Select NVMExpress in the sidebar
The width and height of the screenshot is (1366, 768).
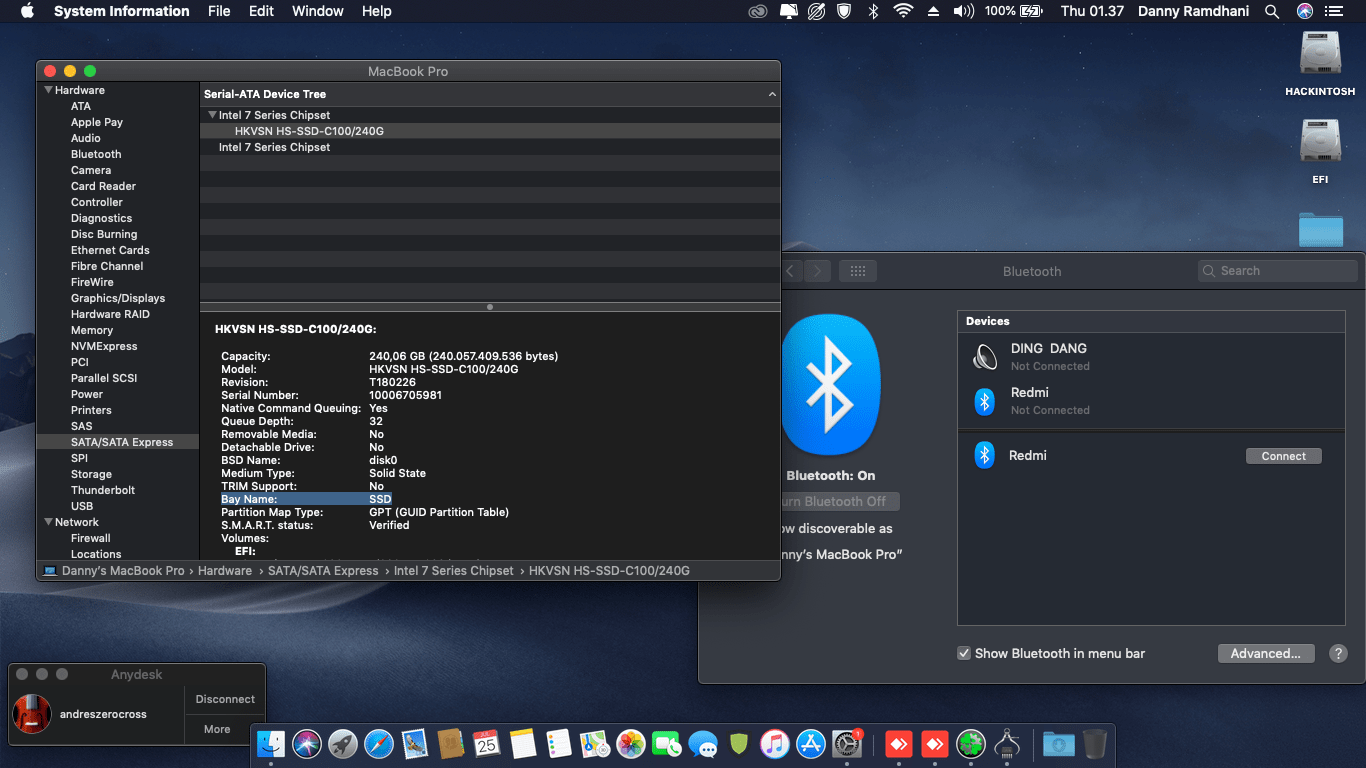point(104,346)
